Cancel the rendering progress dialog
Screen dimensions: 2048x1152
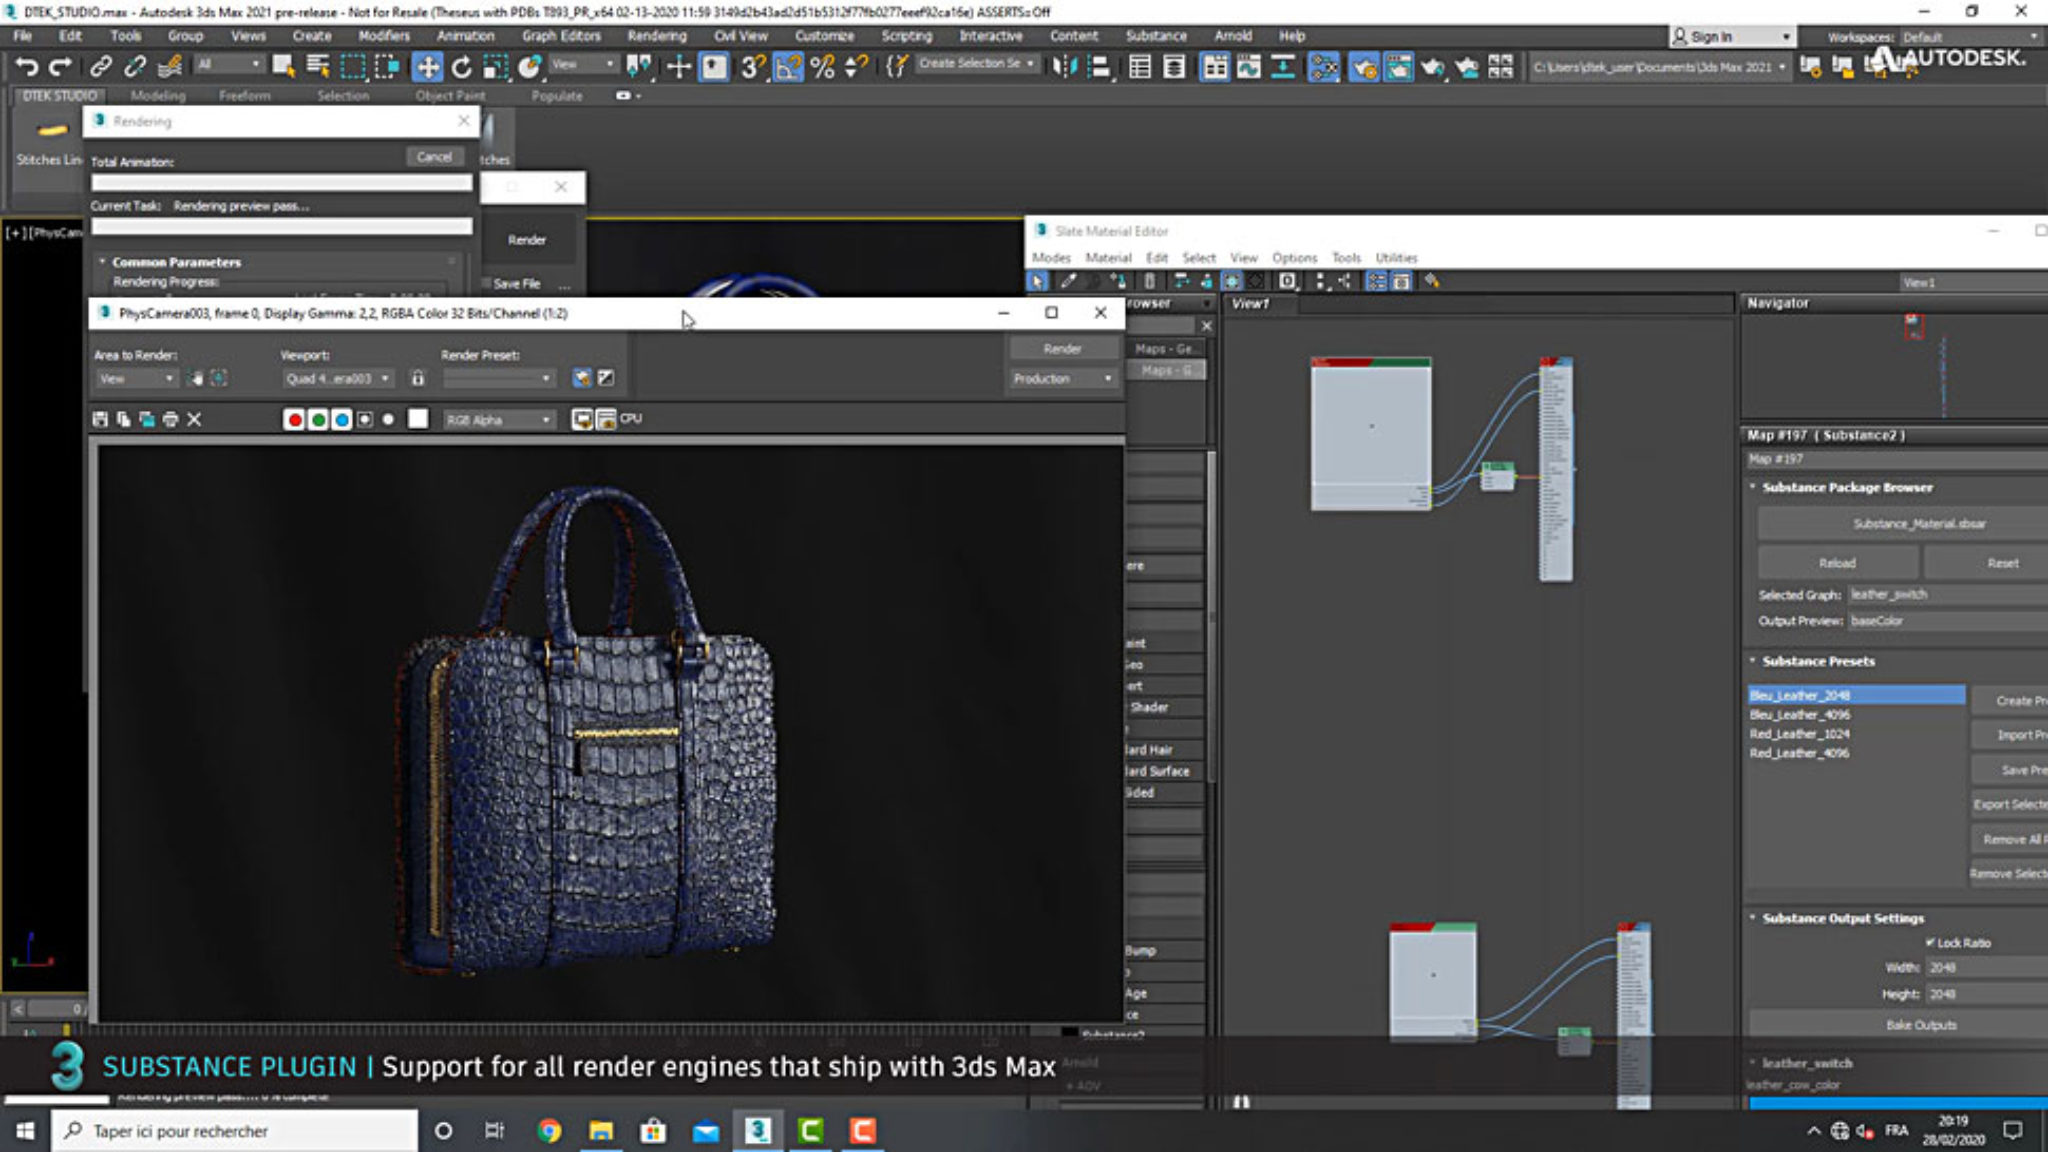point(434,157)
